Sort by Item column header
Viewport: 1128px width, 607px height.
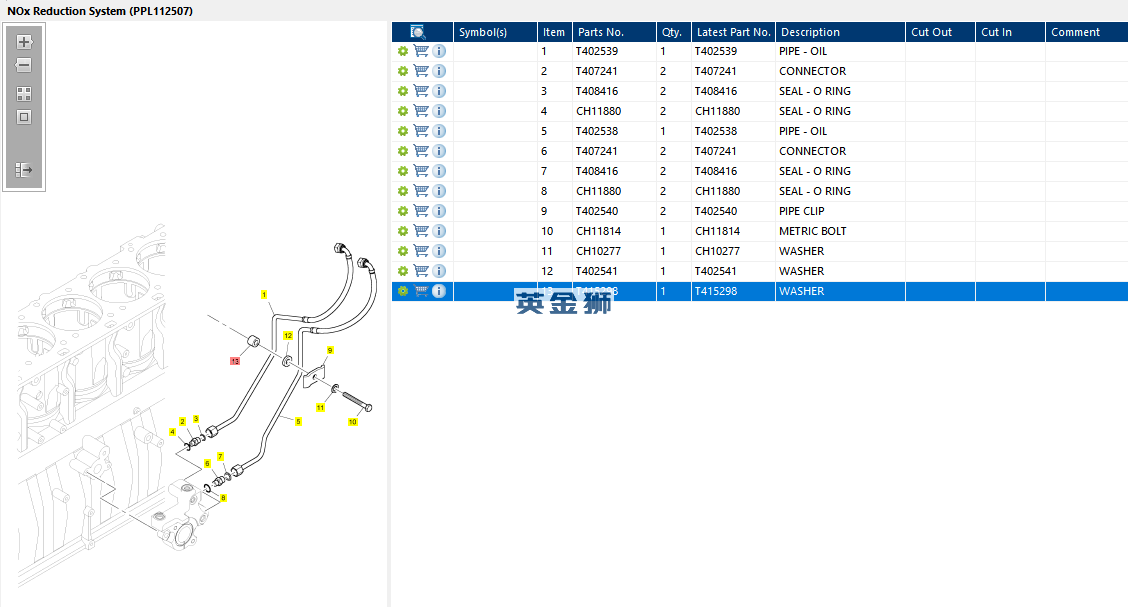[555, 32]
